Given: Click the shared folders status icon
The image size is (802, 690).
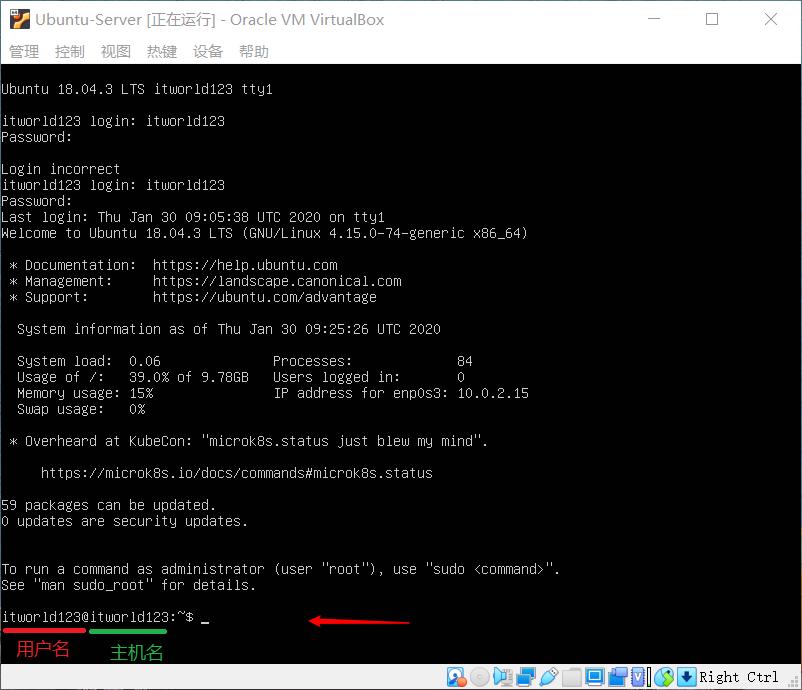Looking at the screenshot, I should [x=569, y=677].
